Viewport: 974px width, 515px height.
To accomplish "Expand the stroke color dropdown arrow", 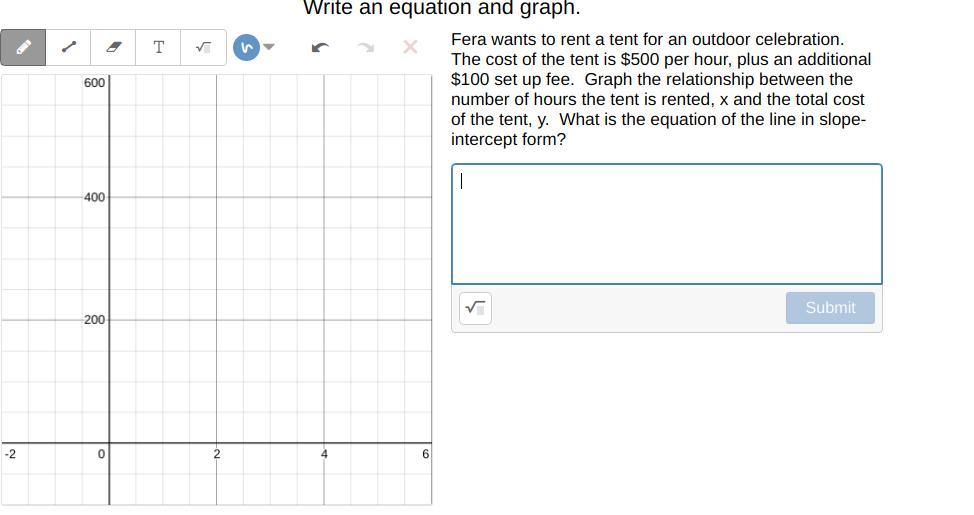I will click(x=268, y=47).
